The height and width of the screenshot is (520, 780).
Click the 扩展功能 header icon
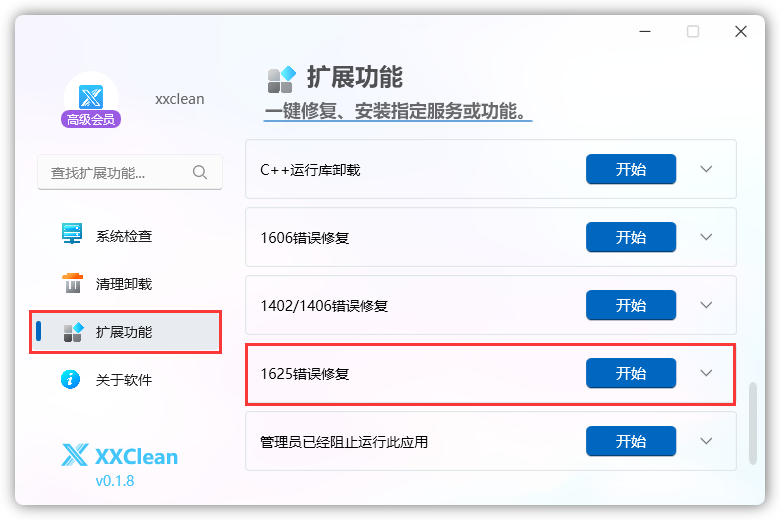pos(281,78)
